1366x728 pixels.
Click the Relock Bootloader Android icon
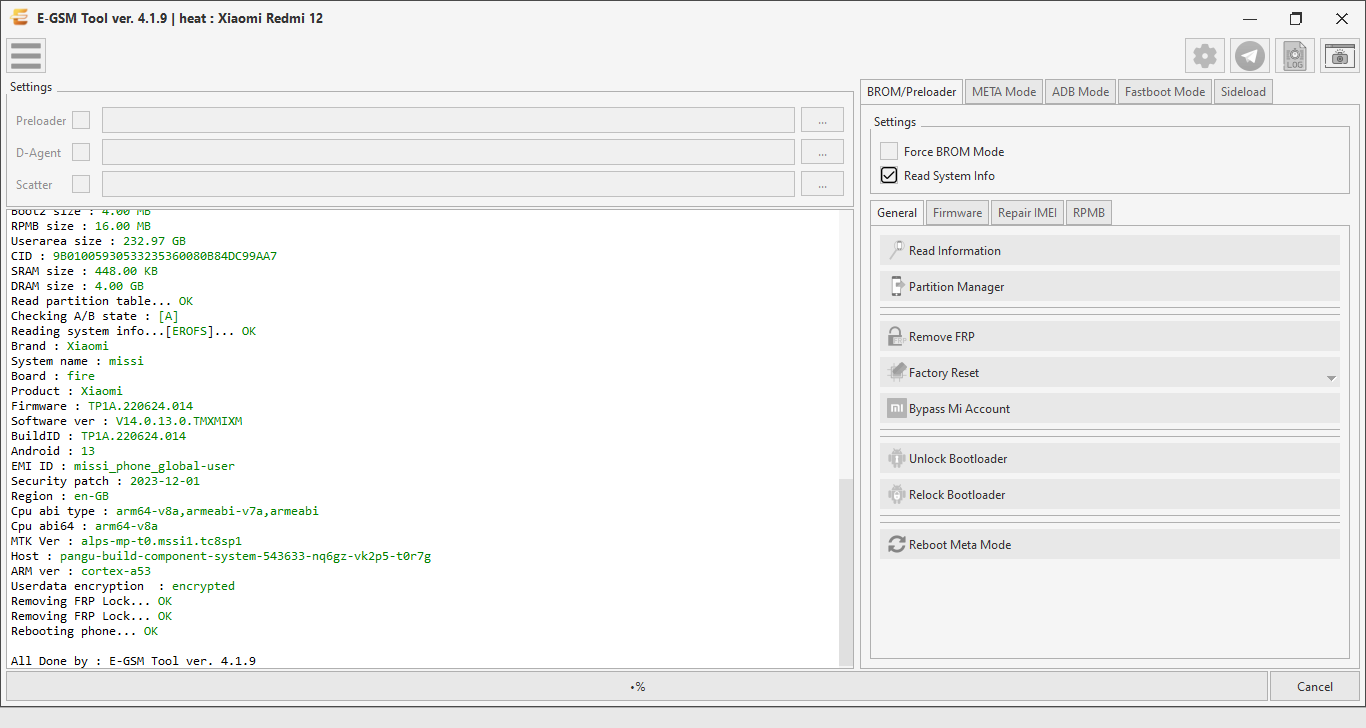[x=896, y=494]
